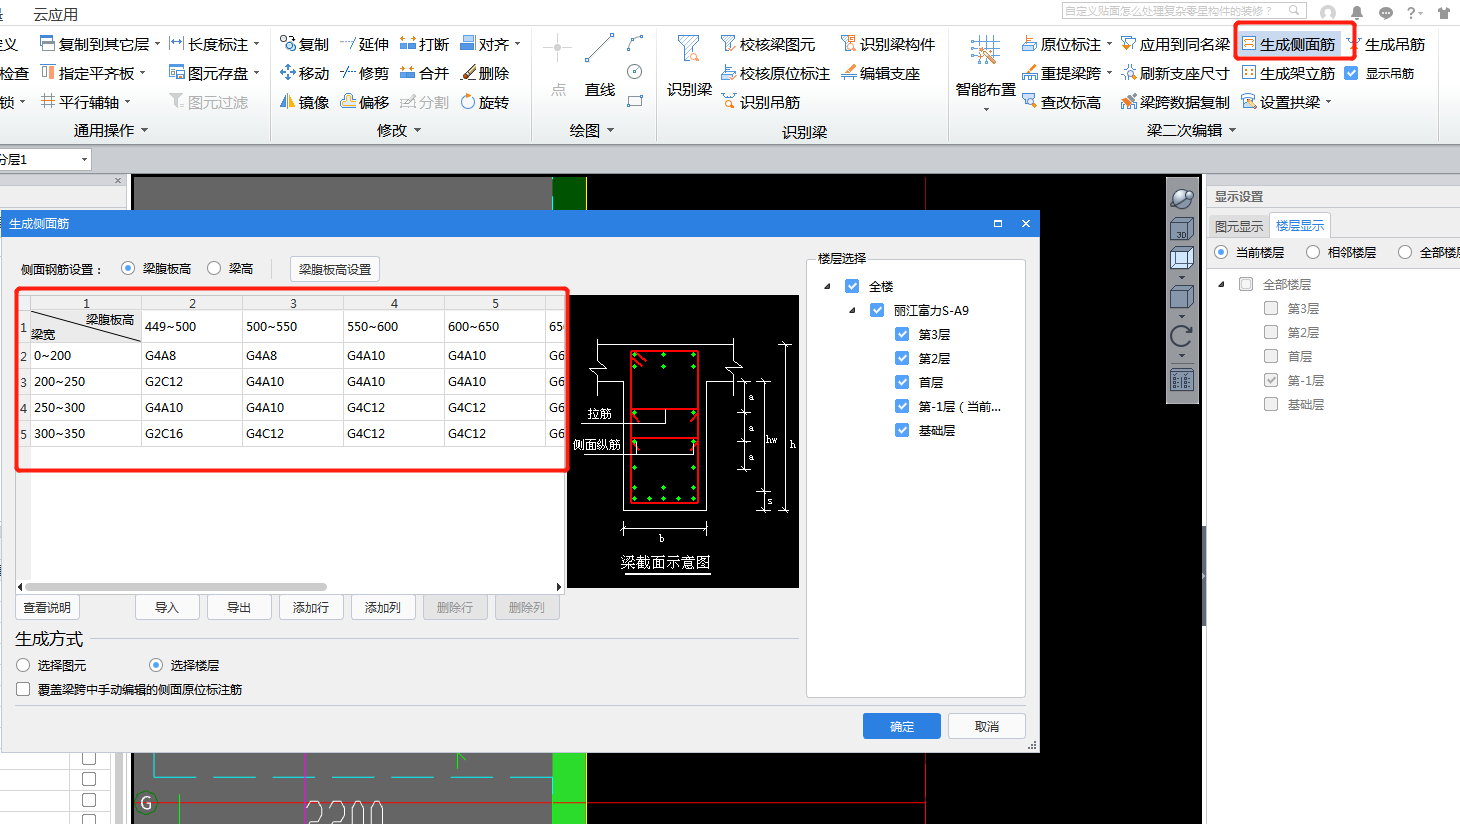Screen dimensions: 1460x824
Task: Click the 合并 merge tool
Action: (x=425, y=73)
